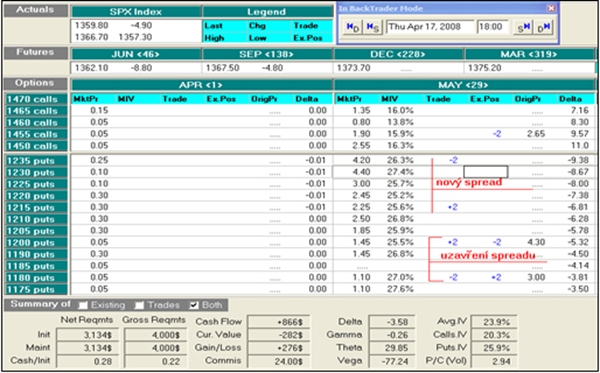Viewport: 600px width, 373px height.
Task: Select the APR <1> options header
Action: click(202, 85)
